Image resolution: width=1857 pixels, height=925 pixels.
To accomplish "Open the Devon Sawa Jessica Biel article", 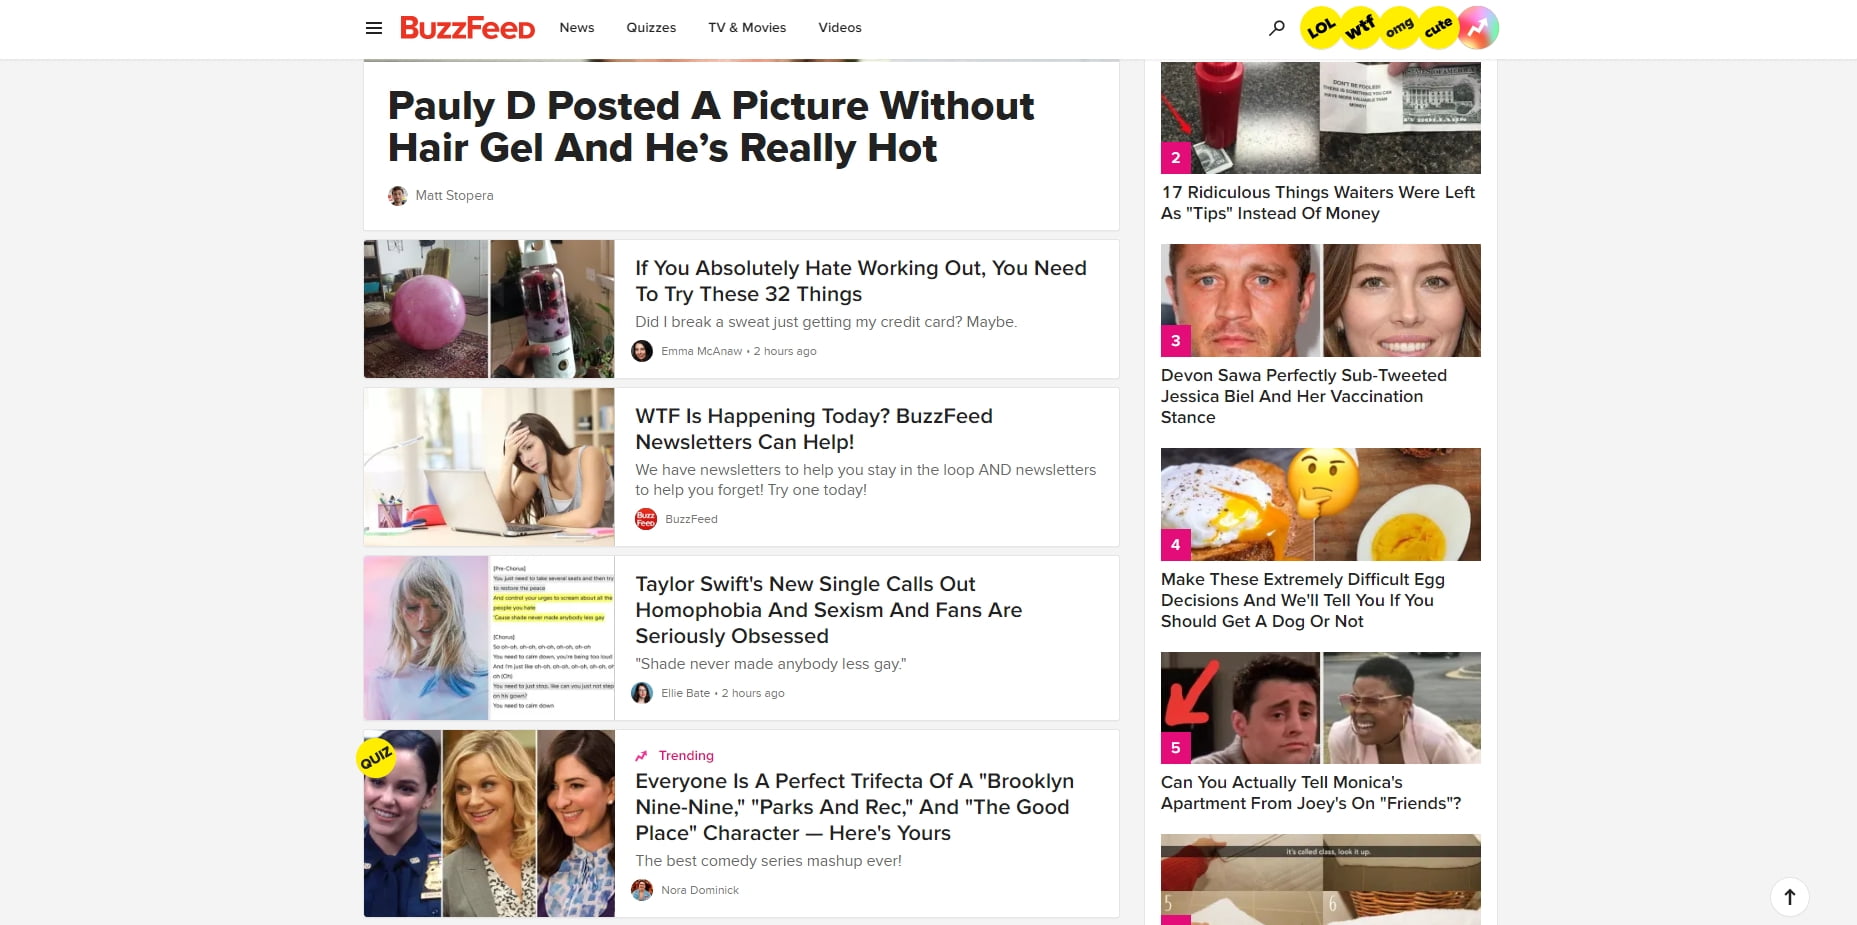I will pos(1304,396).
